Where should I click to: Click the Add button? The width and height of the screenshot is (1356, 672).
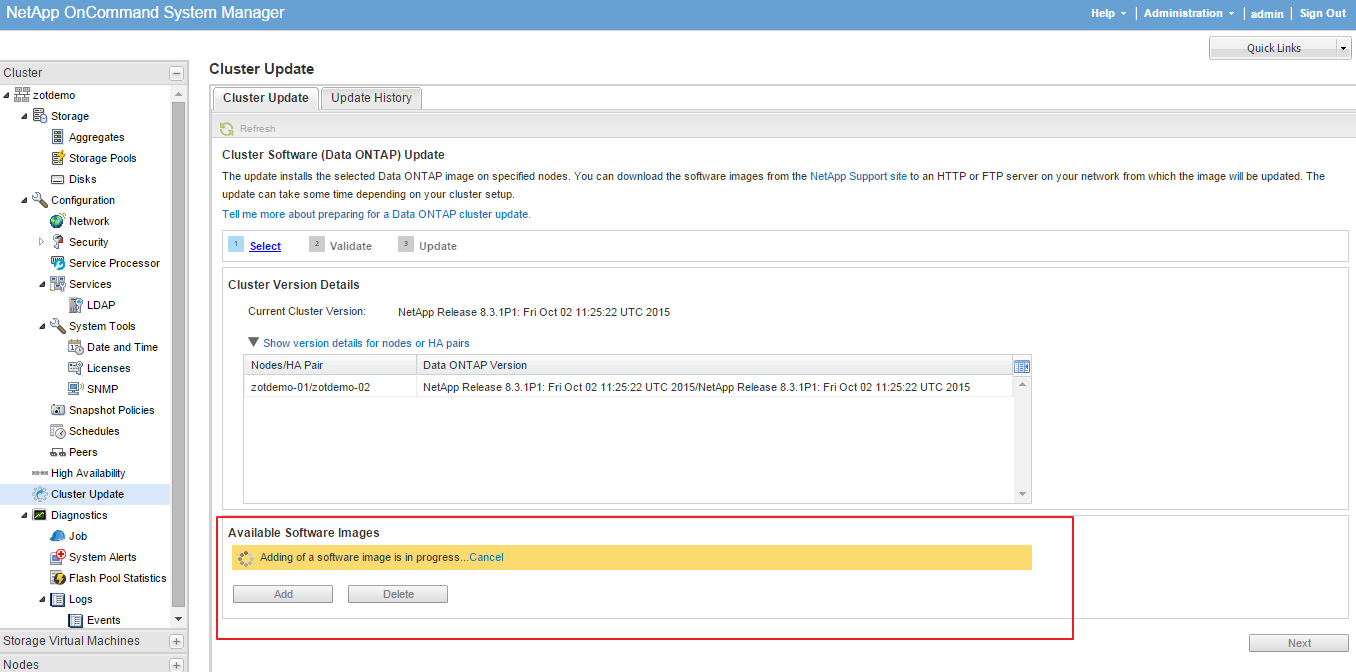283,594
